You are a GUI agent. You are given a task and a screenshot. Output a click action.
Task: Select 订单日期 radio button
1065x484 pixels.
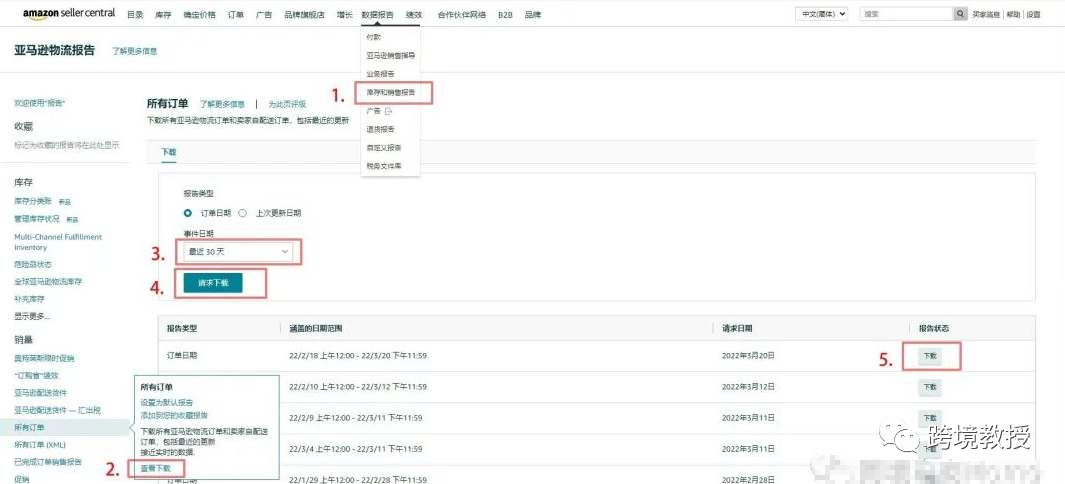(187, 212)
